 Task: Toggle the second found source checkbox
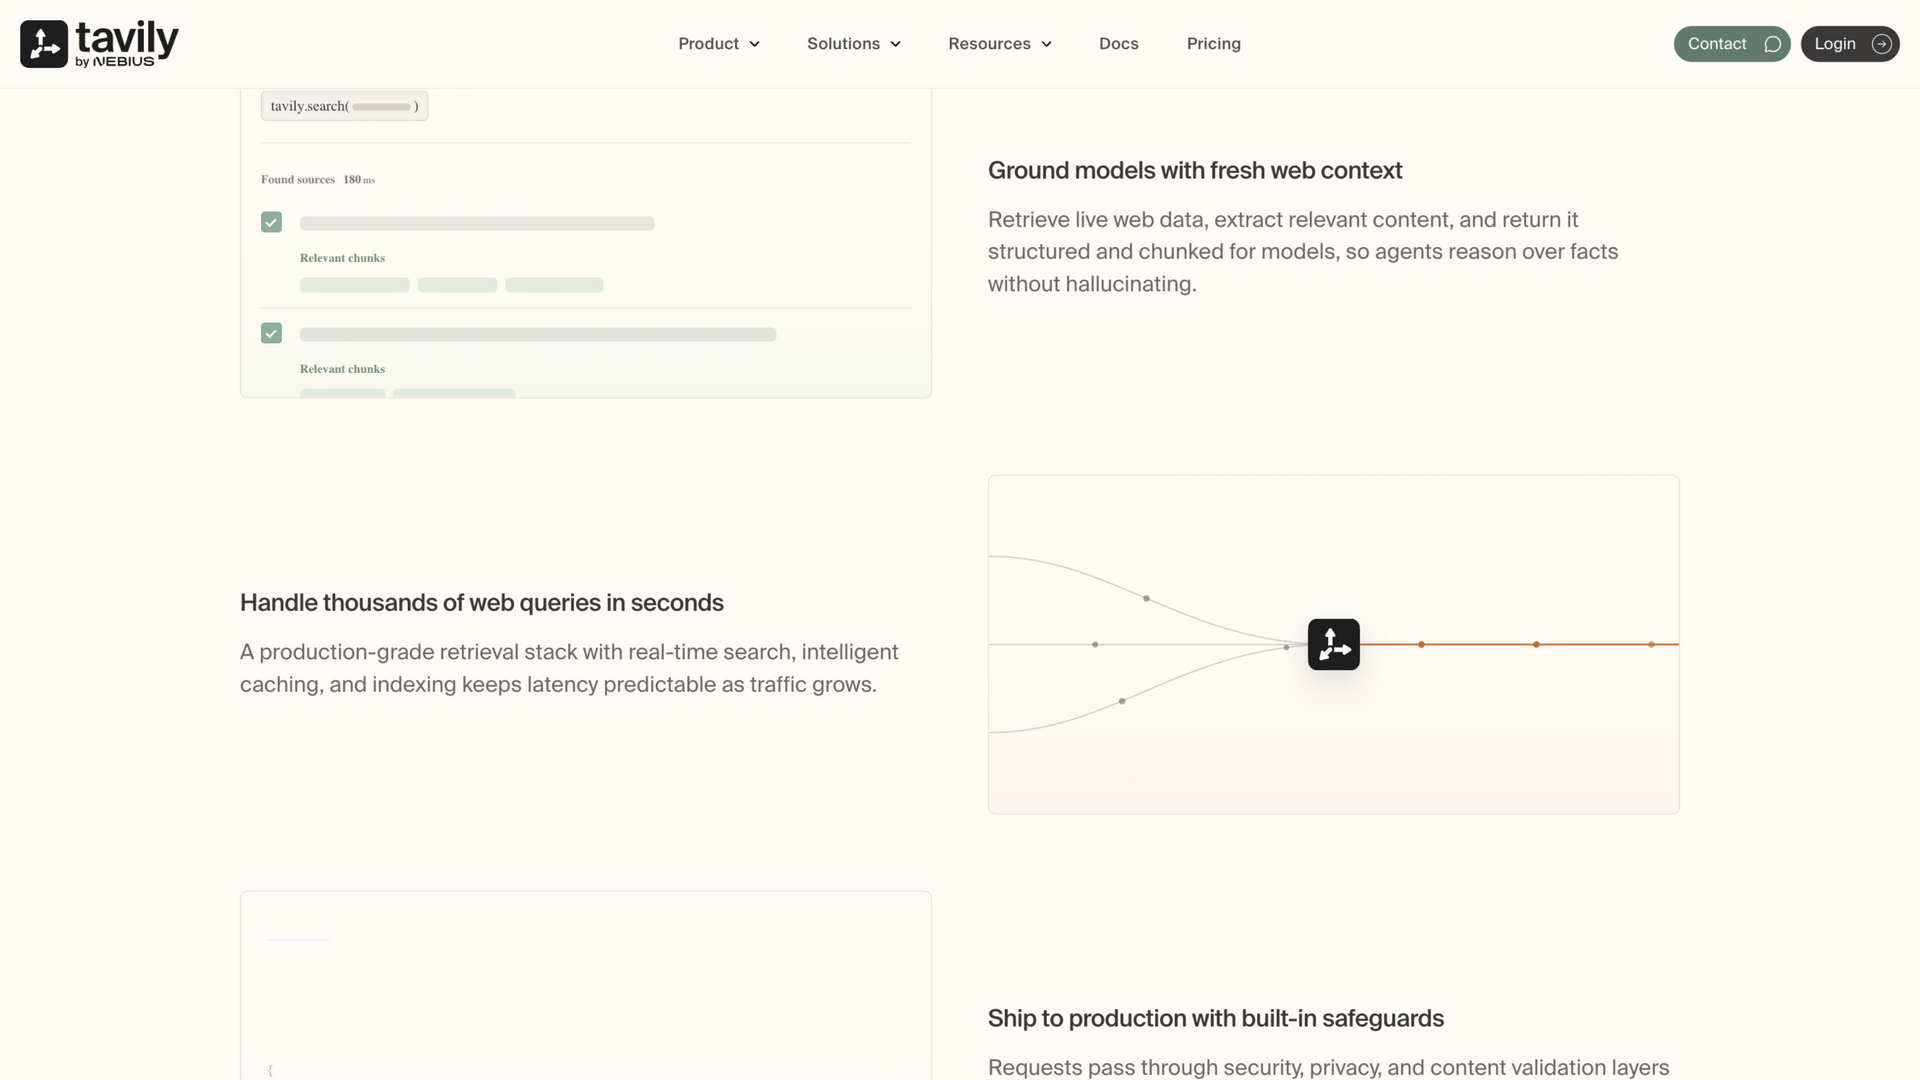tap(271, 333)
